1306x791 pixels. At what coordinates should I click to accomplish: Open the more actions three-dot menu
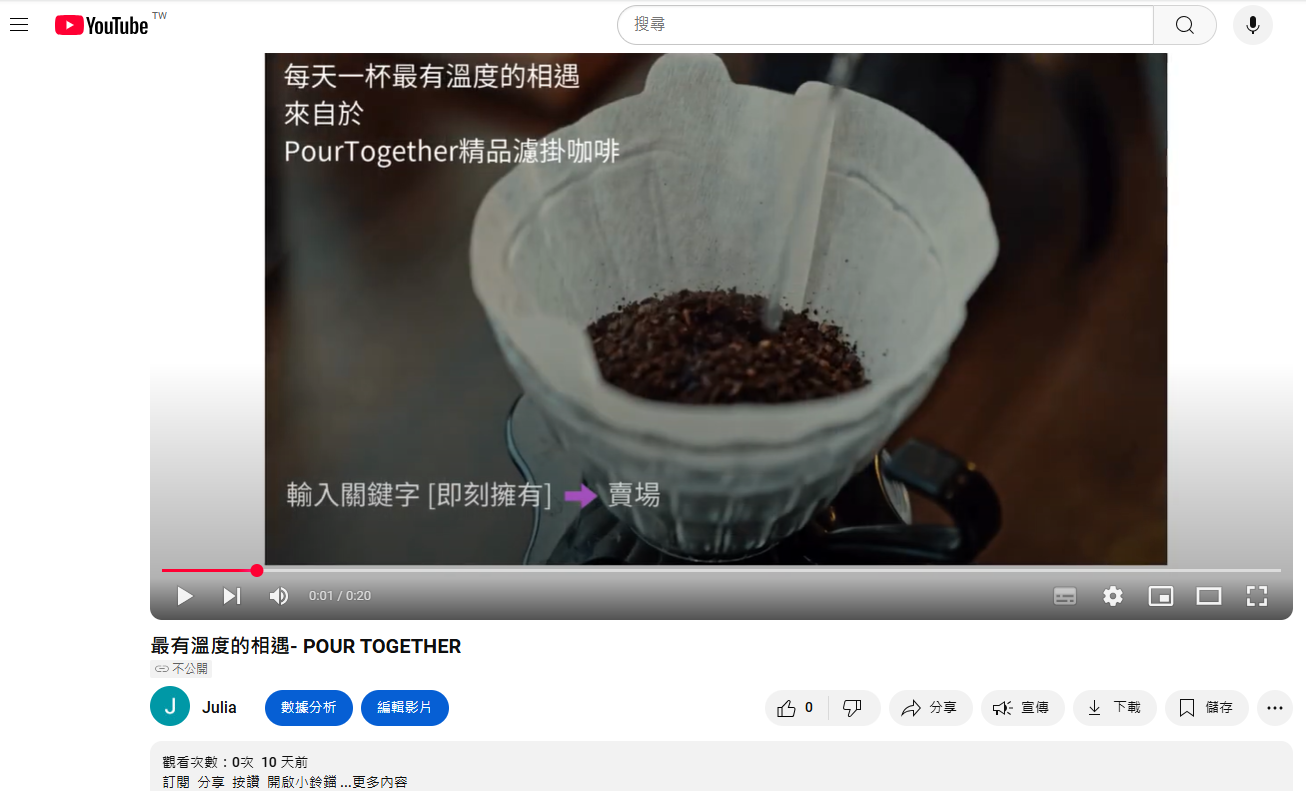pyautogui.click(x=1274, y=708)
